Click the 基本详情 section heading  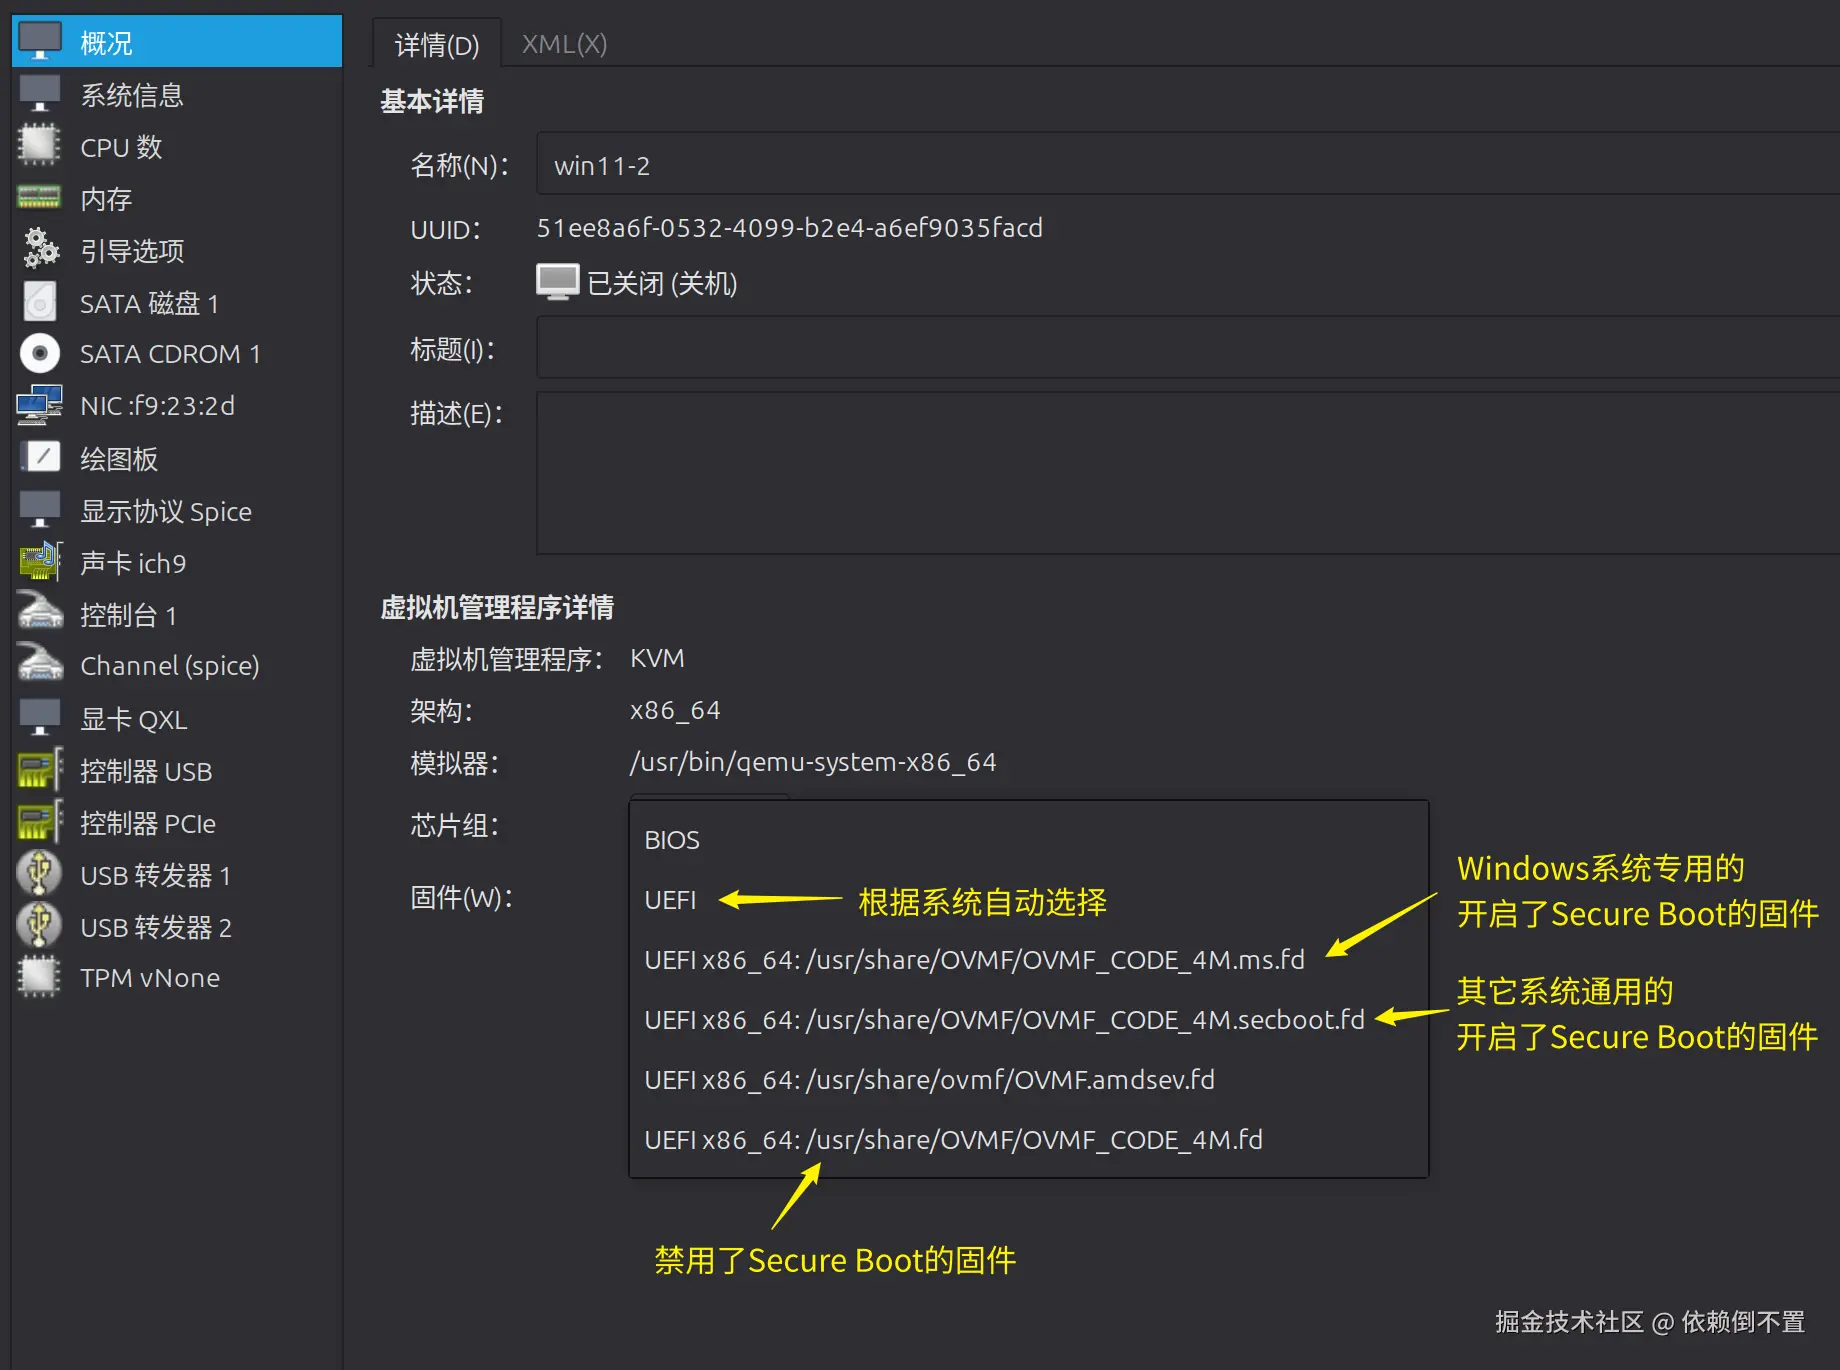(x=432, y=101)
